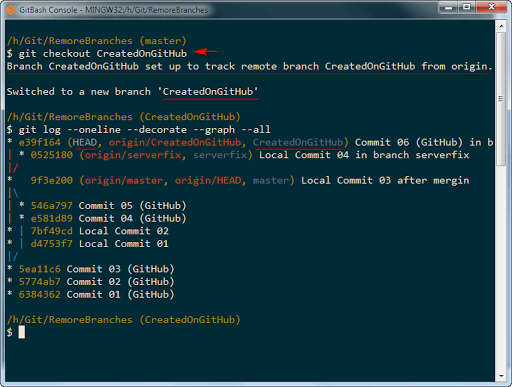The width and height of the screenshot is (512, 387).
Task: Click 'Local Commit 01' message
Action: (x=124, y=244)
